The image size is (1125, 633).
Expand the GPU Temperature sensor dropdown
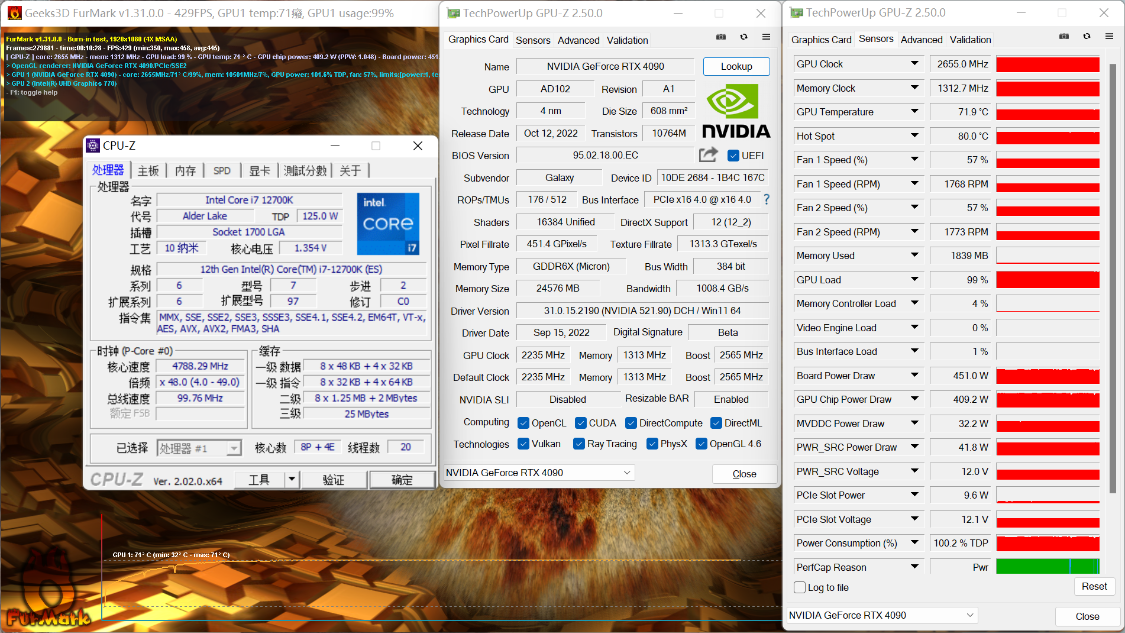point(914,112)
